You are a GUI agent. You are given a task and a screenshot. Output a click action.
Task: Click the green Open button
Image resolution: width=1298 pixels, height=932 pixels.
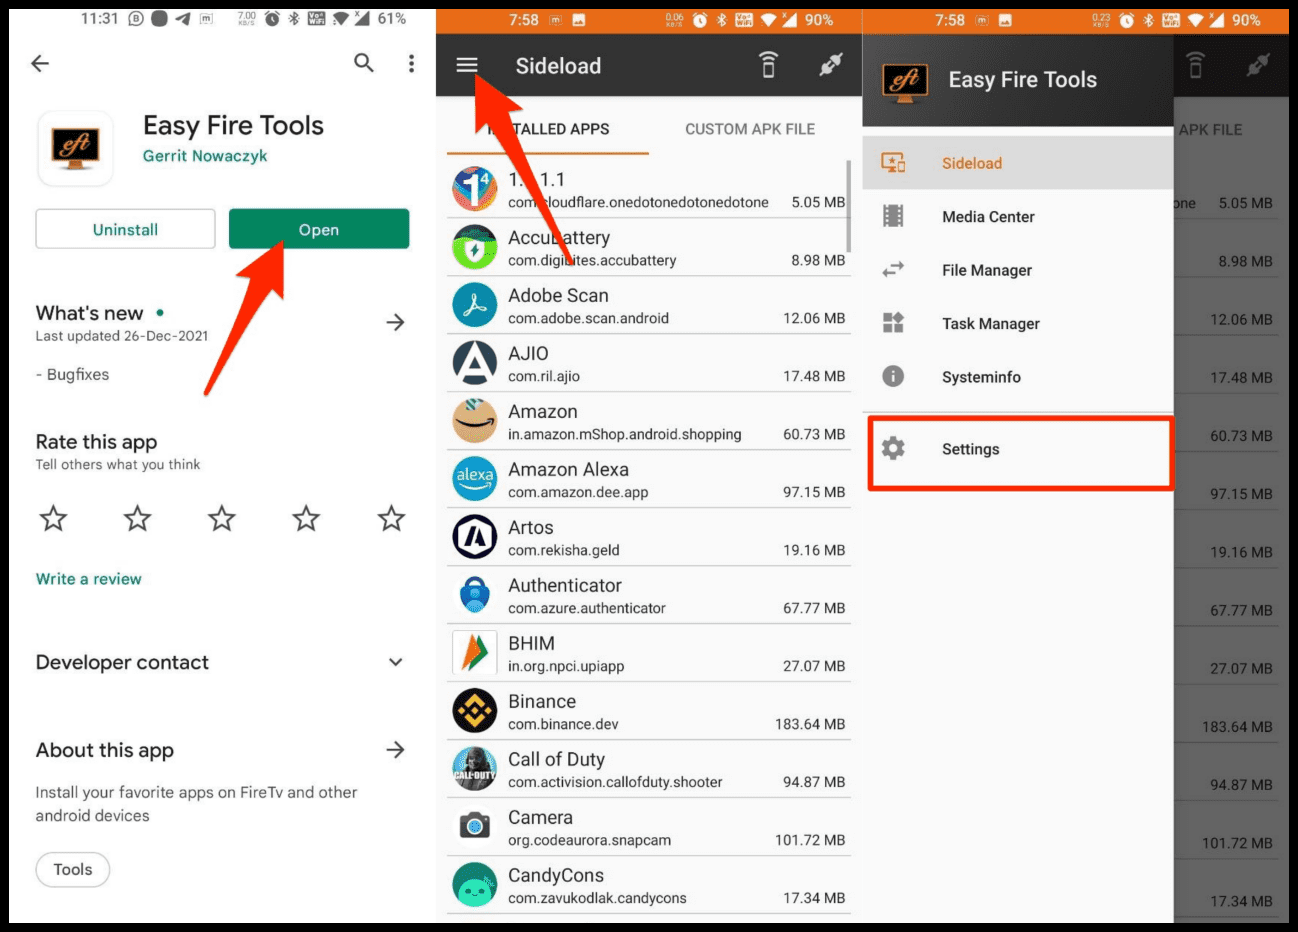click(x=319, y=229)
